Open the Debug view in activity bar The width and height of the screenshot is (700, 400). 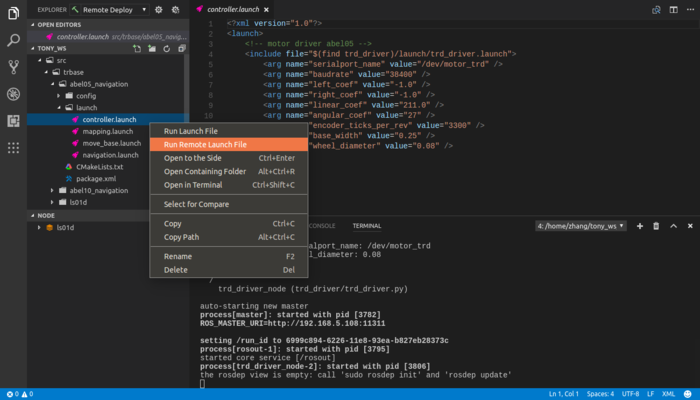coord(13,94)
